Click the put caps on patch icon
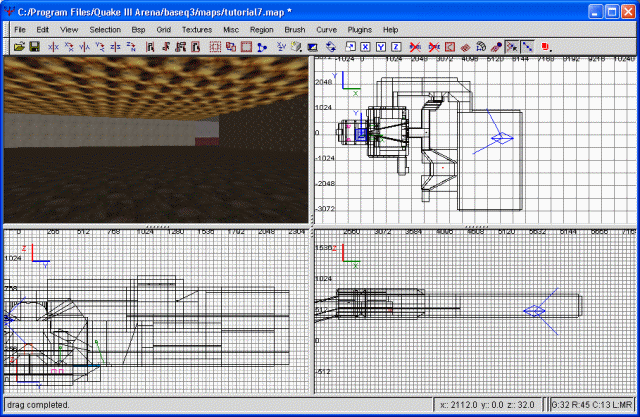The height and width of the screenshot is (417, 640). click(x=496, y=47)
